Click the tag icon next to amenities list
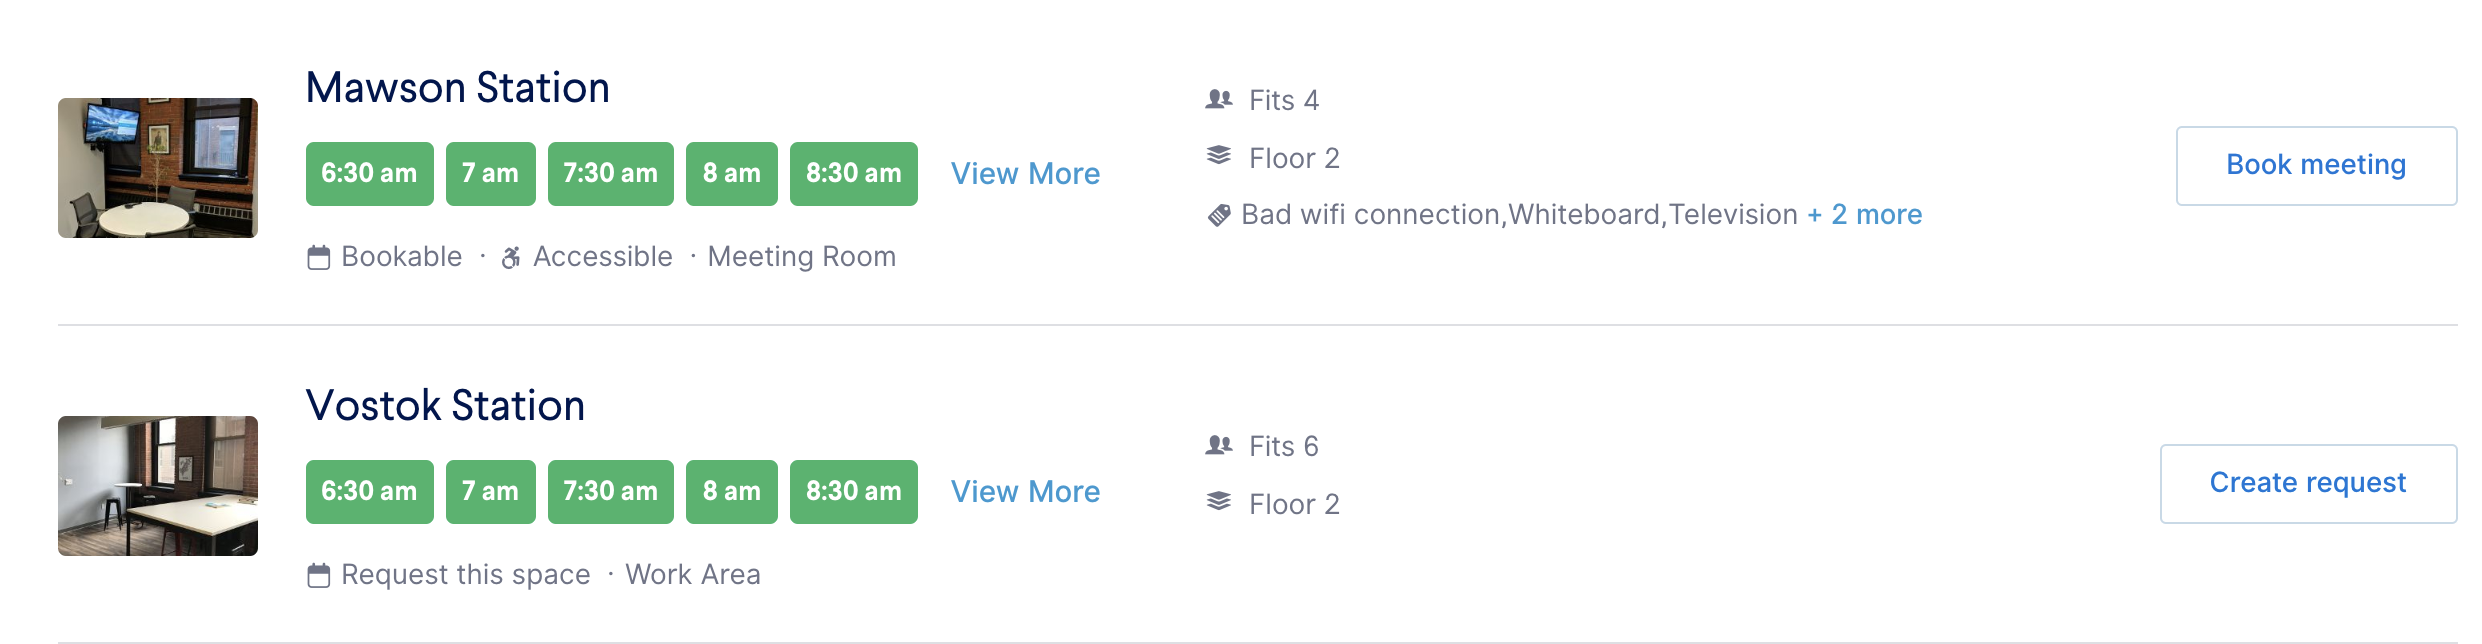 pos(1218,213)
